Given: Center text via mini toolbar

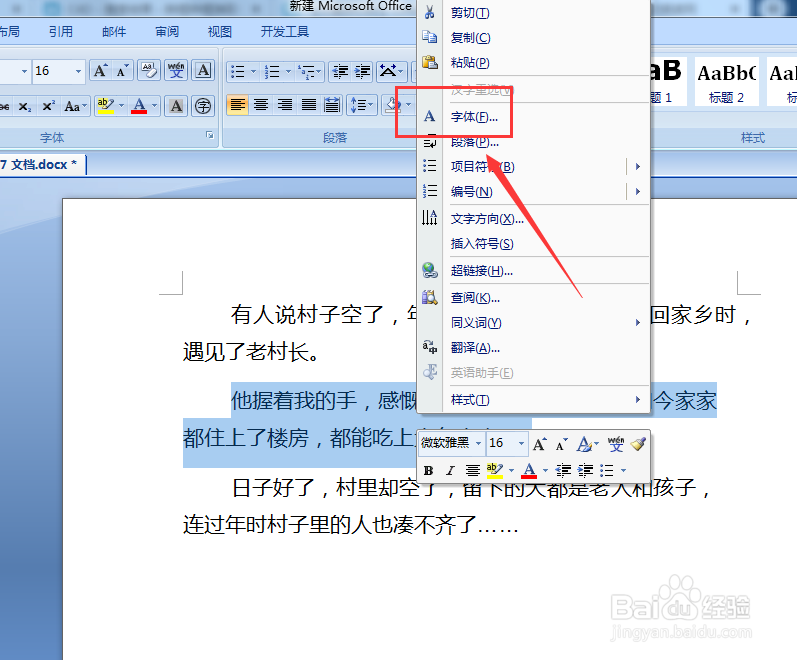Looking at the screenshot, I should 473,470.
